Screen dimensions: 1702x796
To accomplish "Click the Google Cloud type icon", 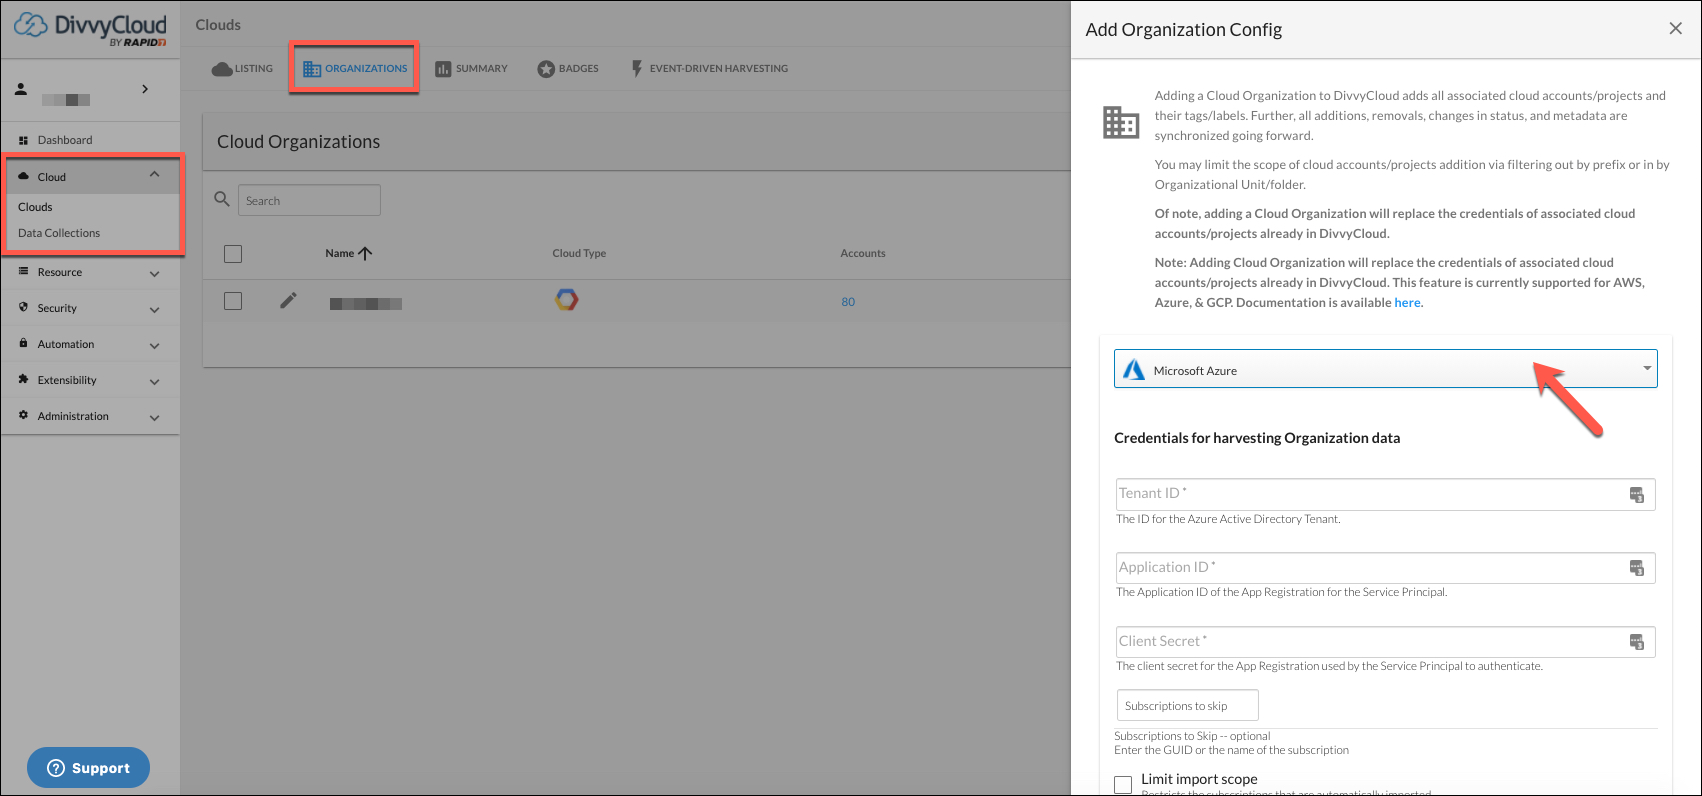I will click(567, 299).
